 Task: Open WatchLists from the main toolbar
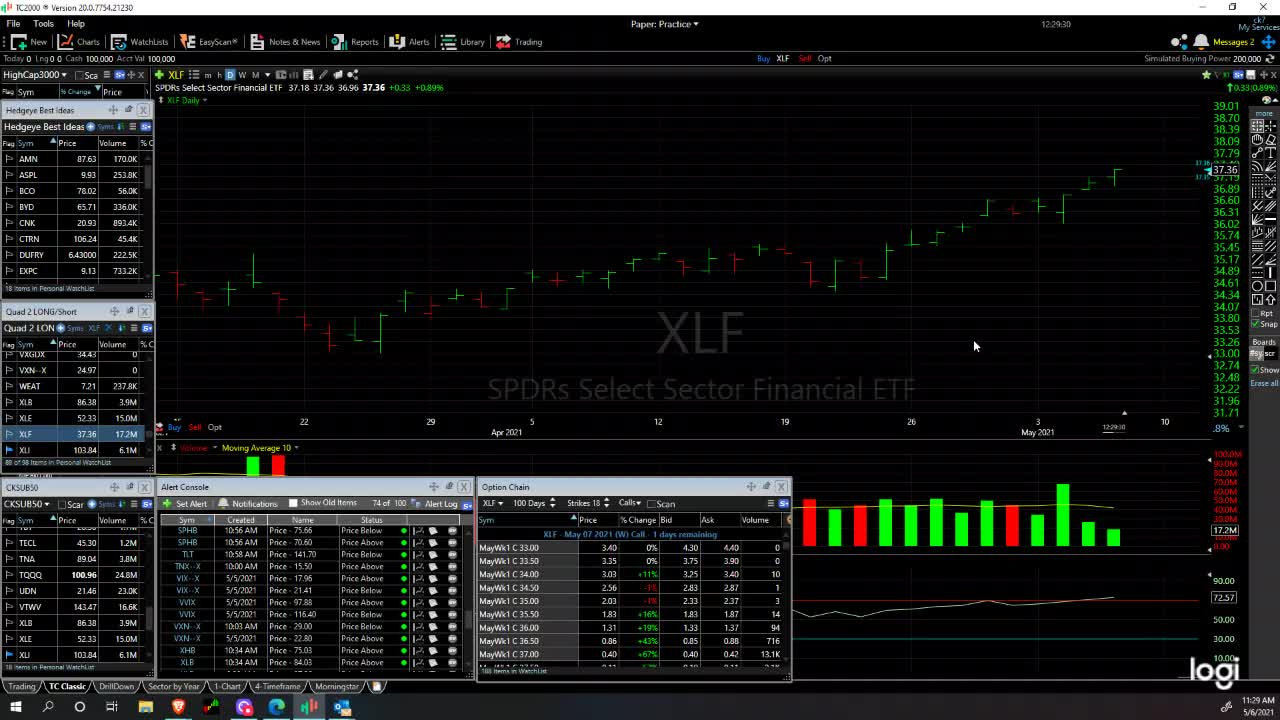pyautogui.click(x=140, y=42)
